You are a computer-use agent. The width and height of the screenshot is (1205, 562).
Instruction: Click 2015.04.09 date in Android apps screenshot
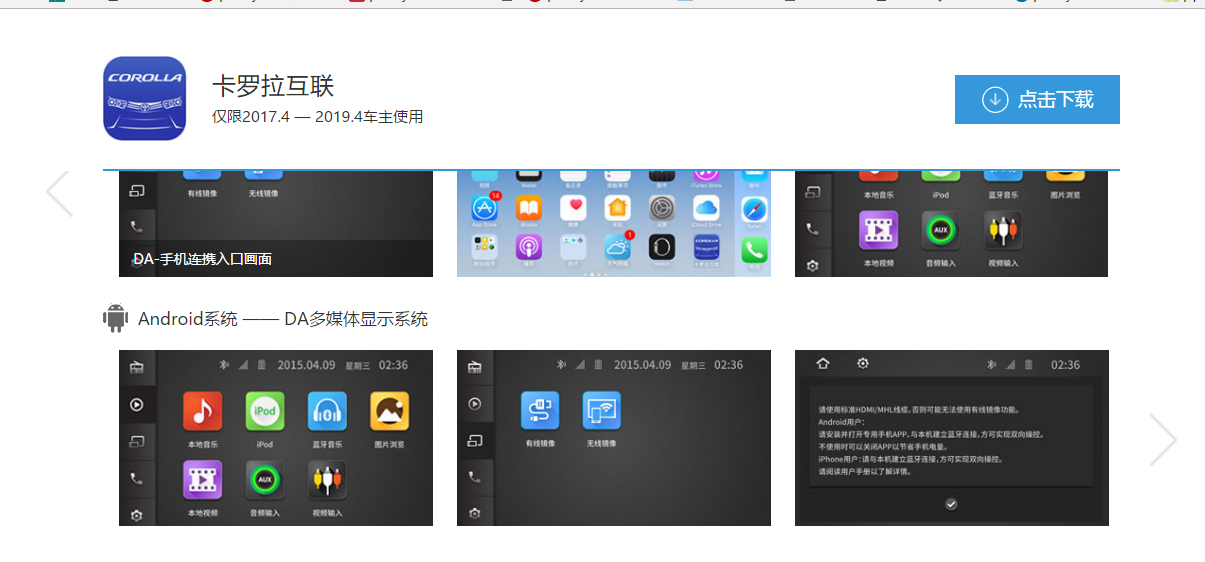coord(306,365)
